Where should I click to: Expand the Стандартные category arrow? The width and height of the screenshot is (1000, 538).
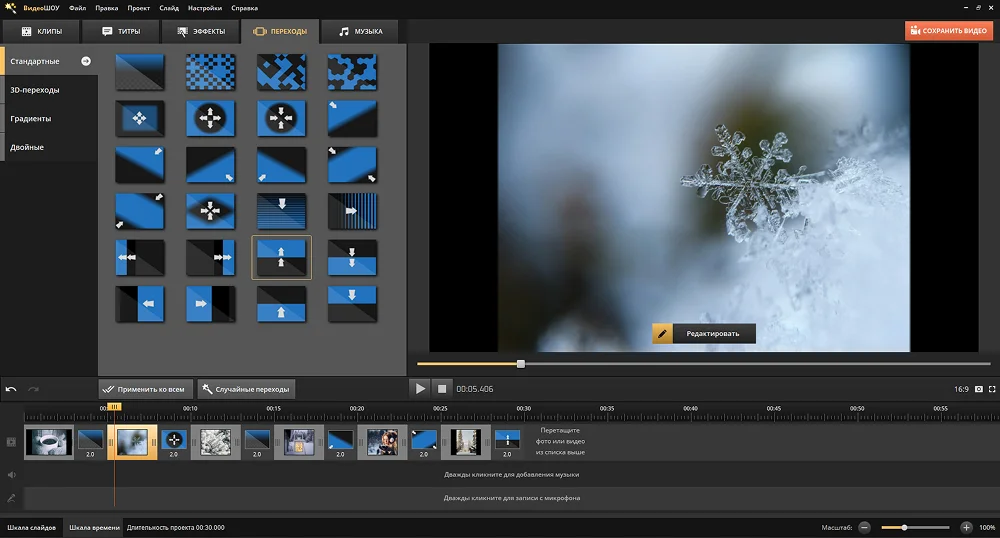pyautogui.click(x=86, y=61)
